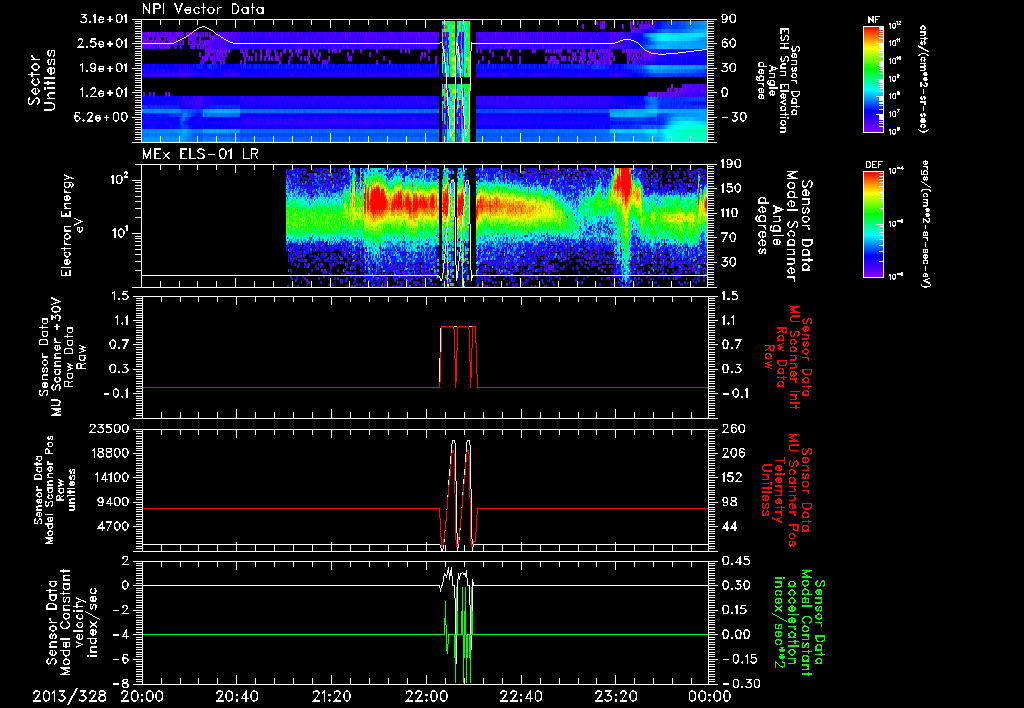1024x708 pixels.
Task: Click the "0.00" acceleration tick value
Action: pyautogui.click(x=735, y=635)
